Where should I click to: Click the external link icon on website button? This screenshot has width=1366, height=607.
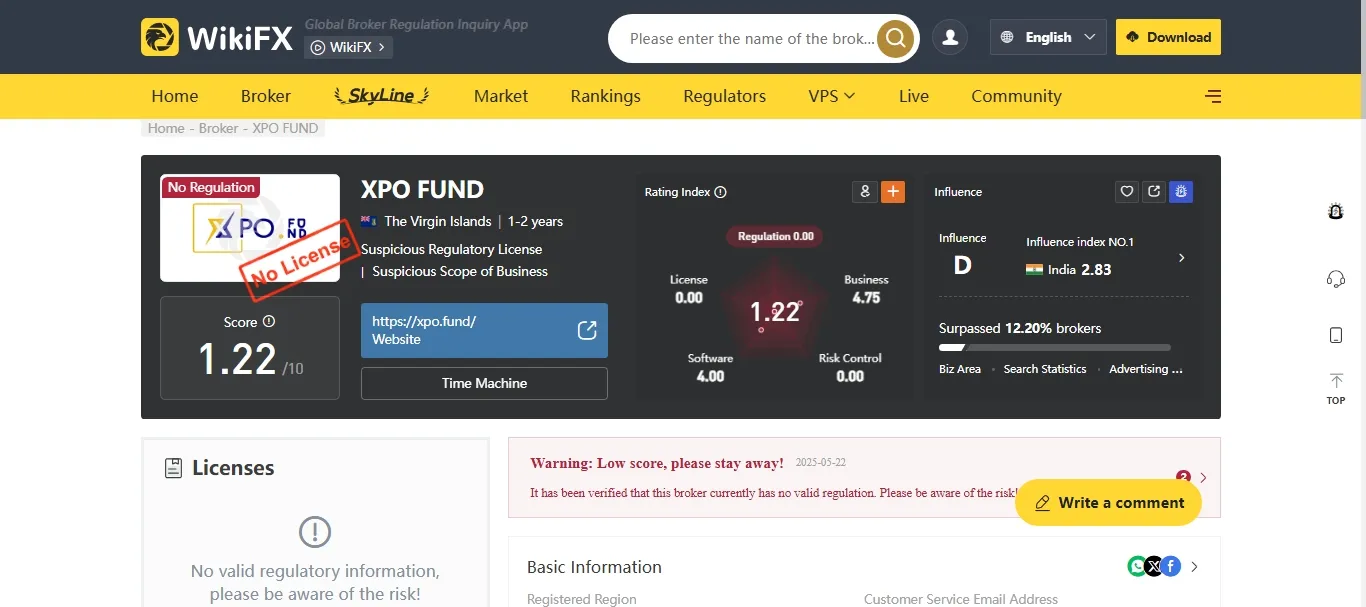tap(587, 330)
